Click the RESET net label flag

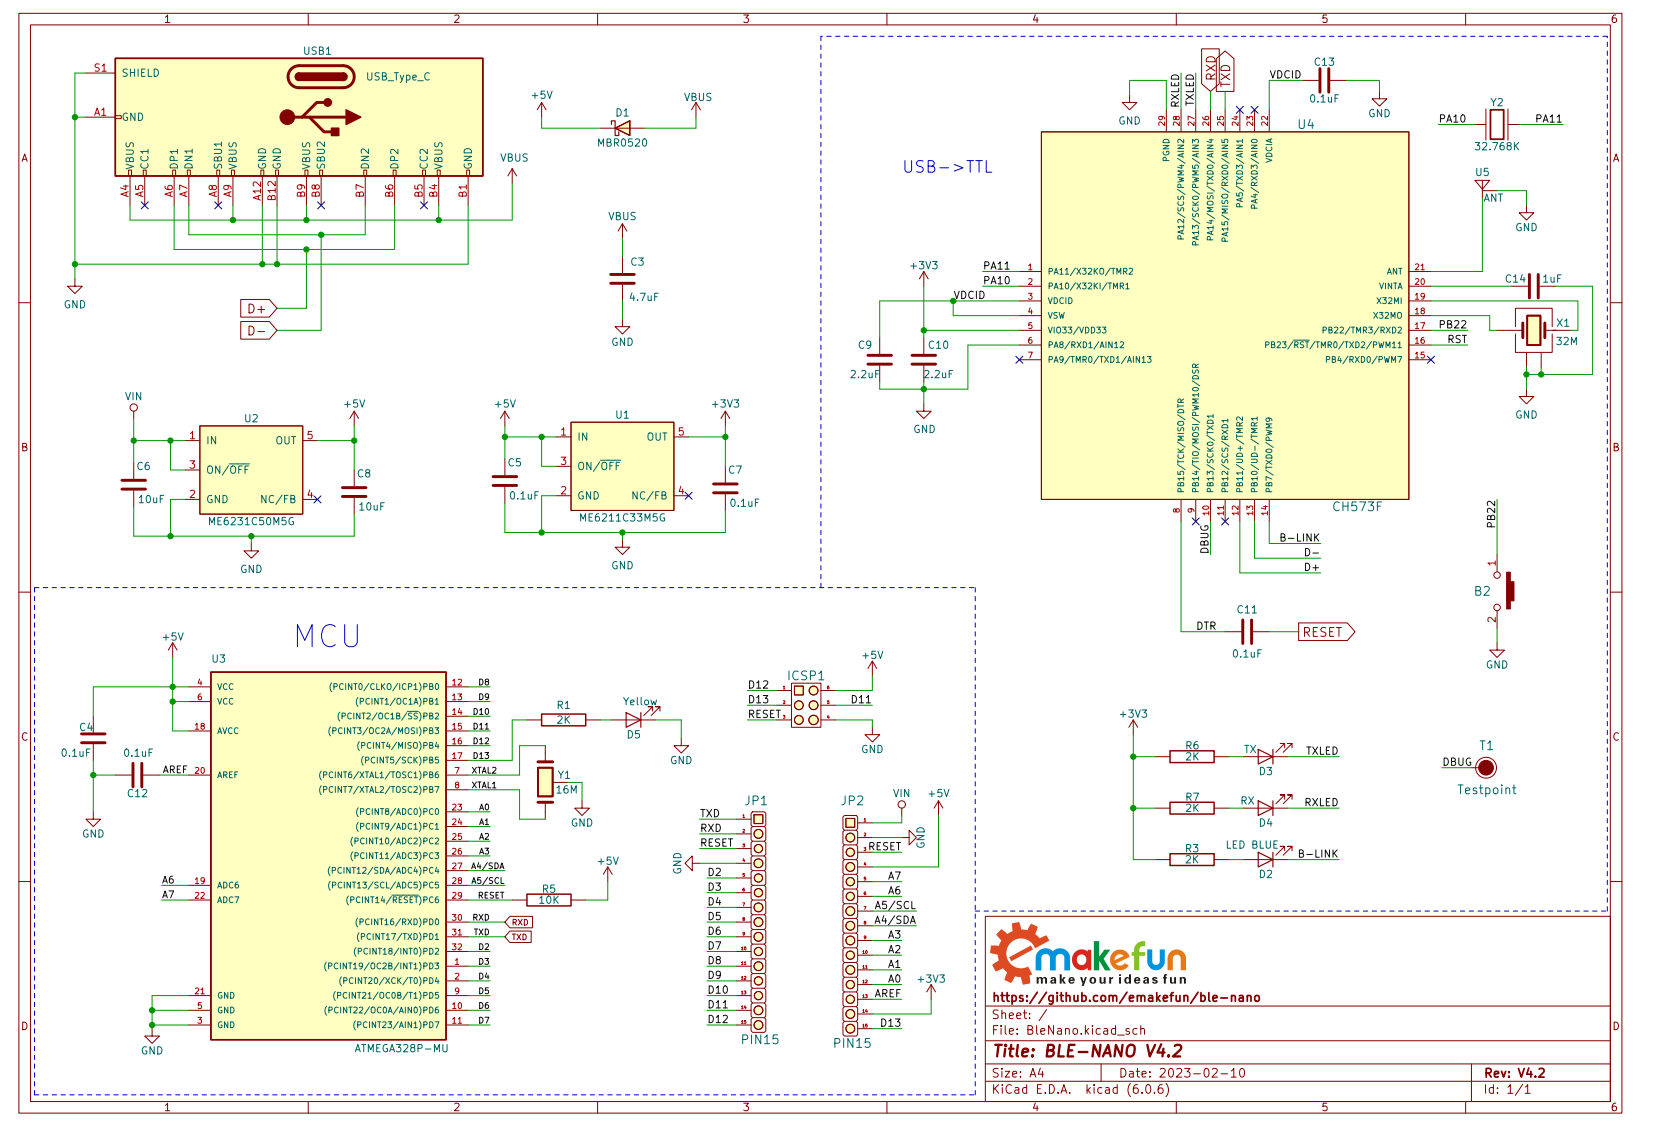point(1326,632)
